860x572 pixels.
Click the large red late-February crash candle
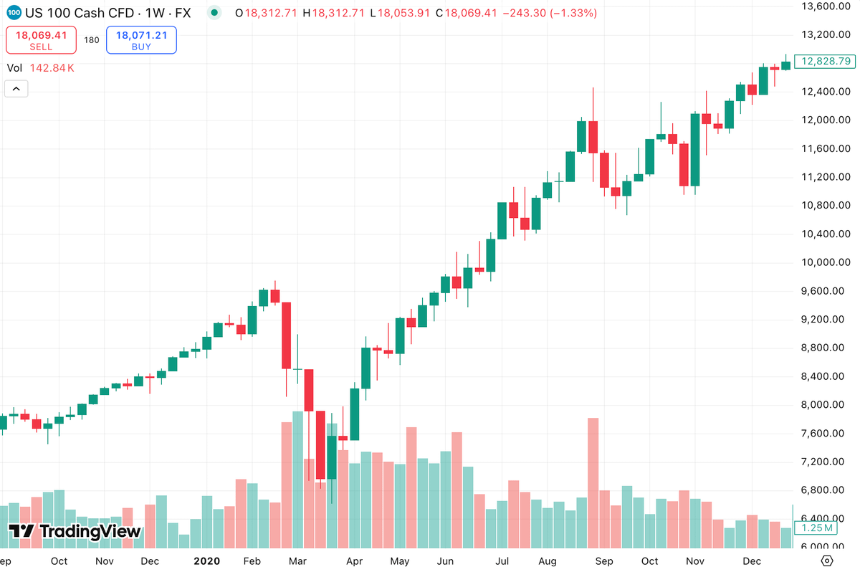point(286,335)
